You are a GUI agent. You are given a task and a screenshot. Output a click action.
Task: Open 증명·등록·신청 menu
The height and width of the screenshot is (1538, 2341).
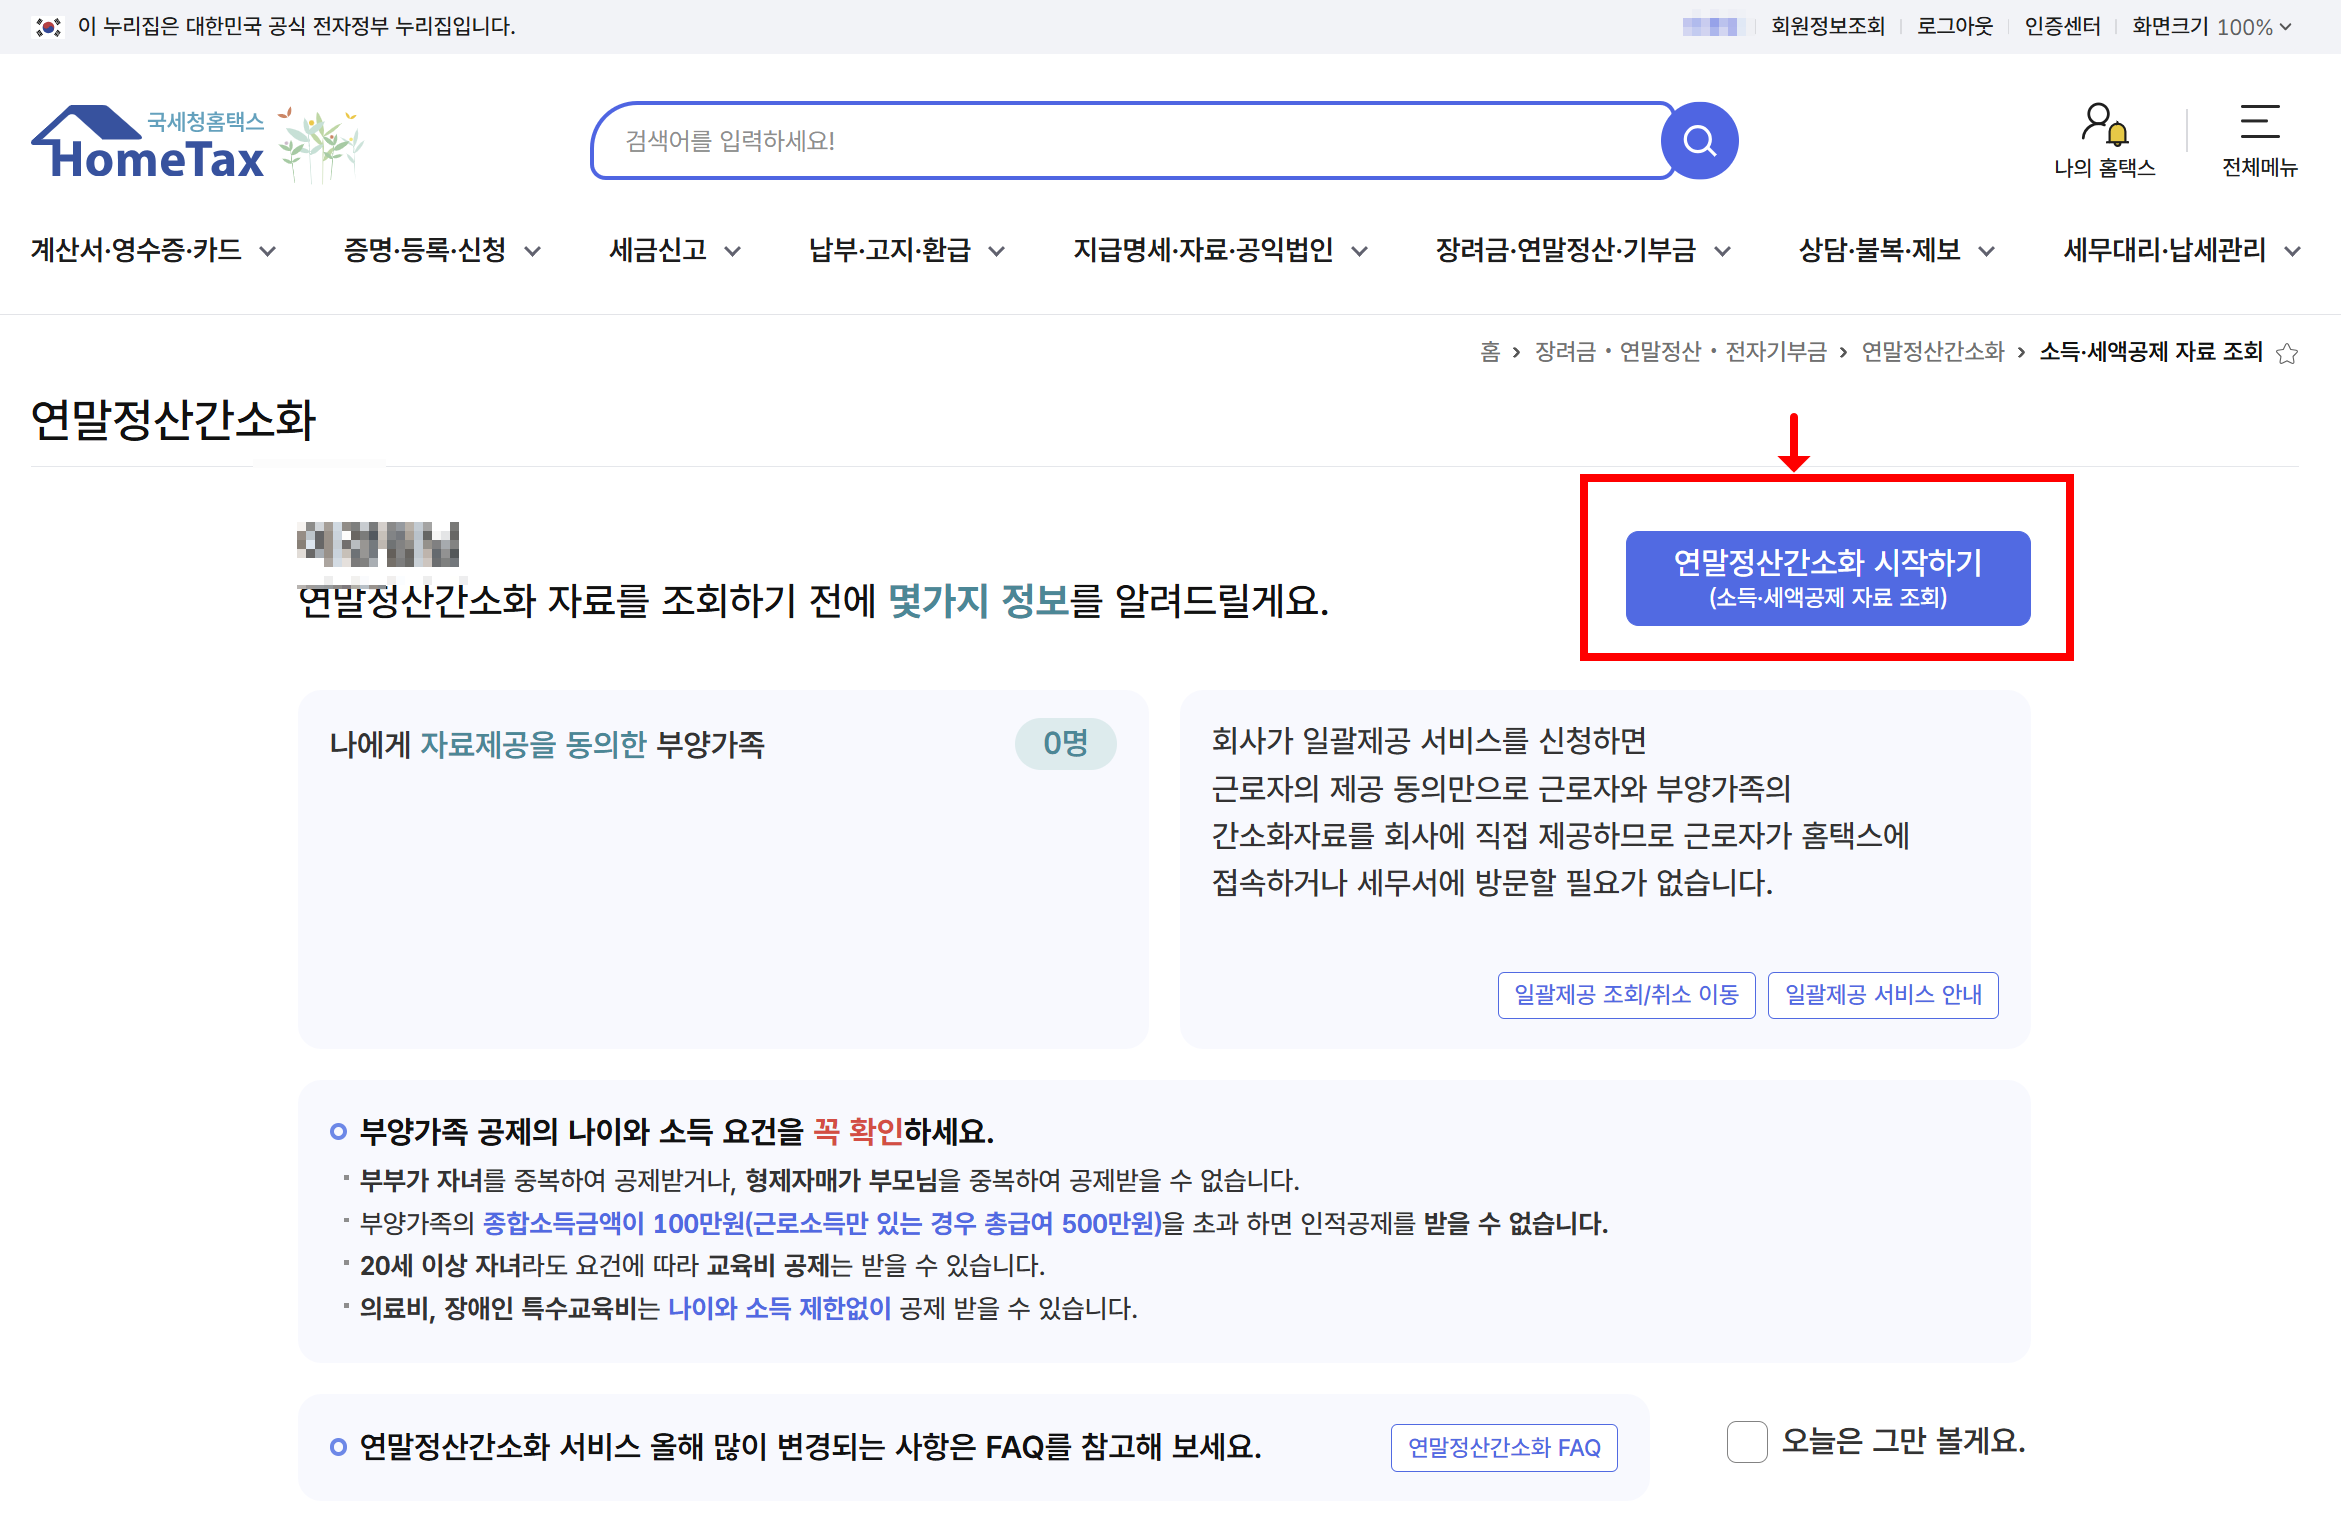(x=425, y=250)
